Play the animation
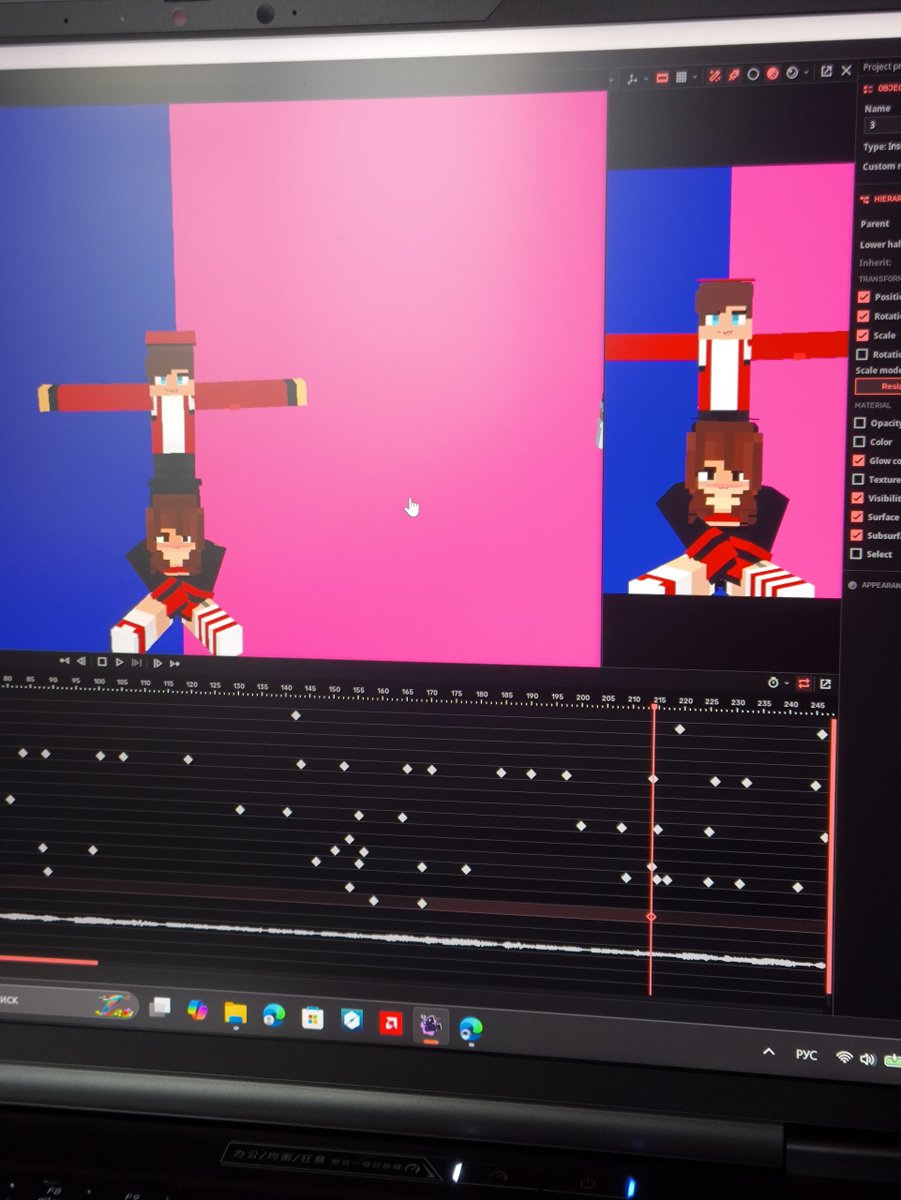This screenshot has height=1200, width=901. [119, 662]
